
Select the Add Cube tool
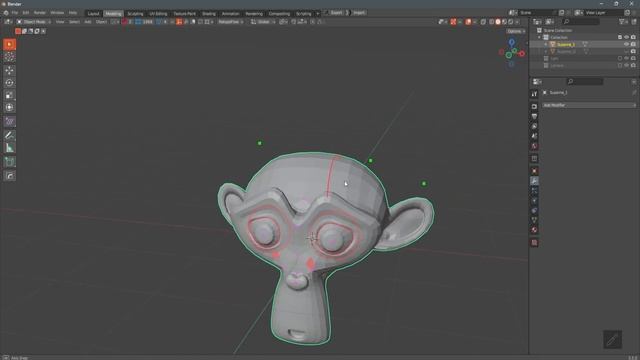coord(9,162)
